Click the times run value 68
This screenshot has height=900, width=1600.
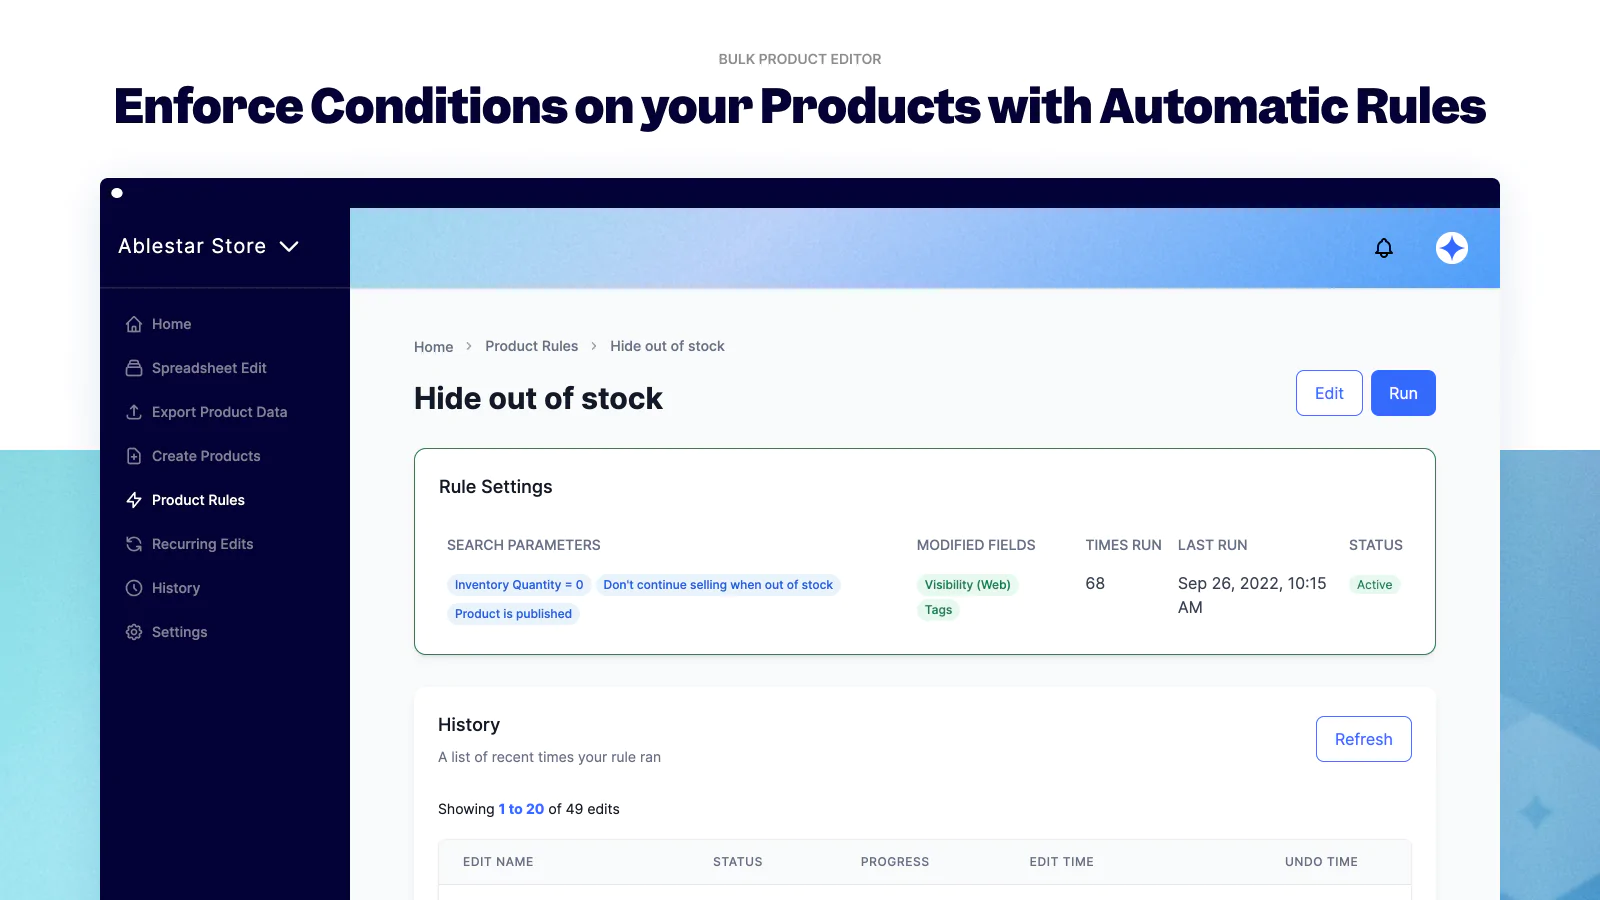tap(1095, 583)
